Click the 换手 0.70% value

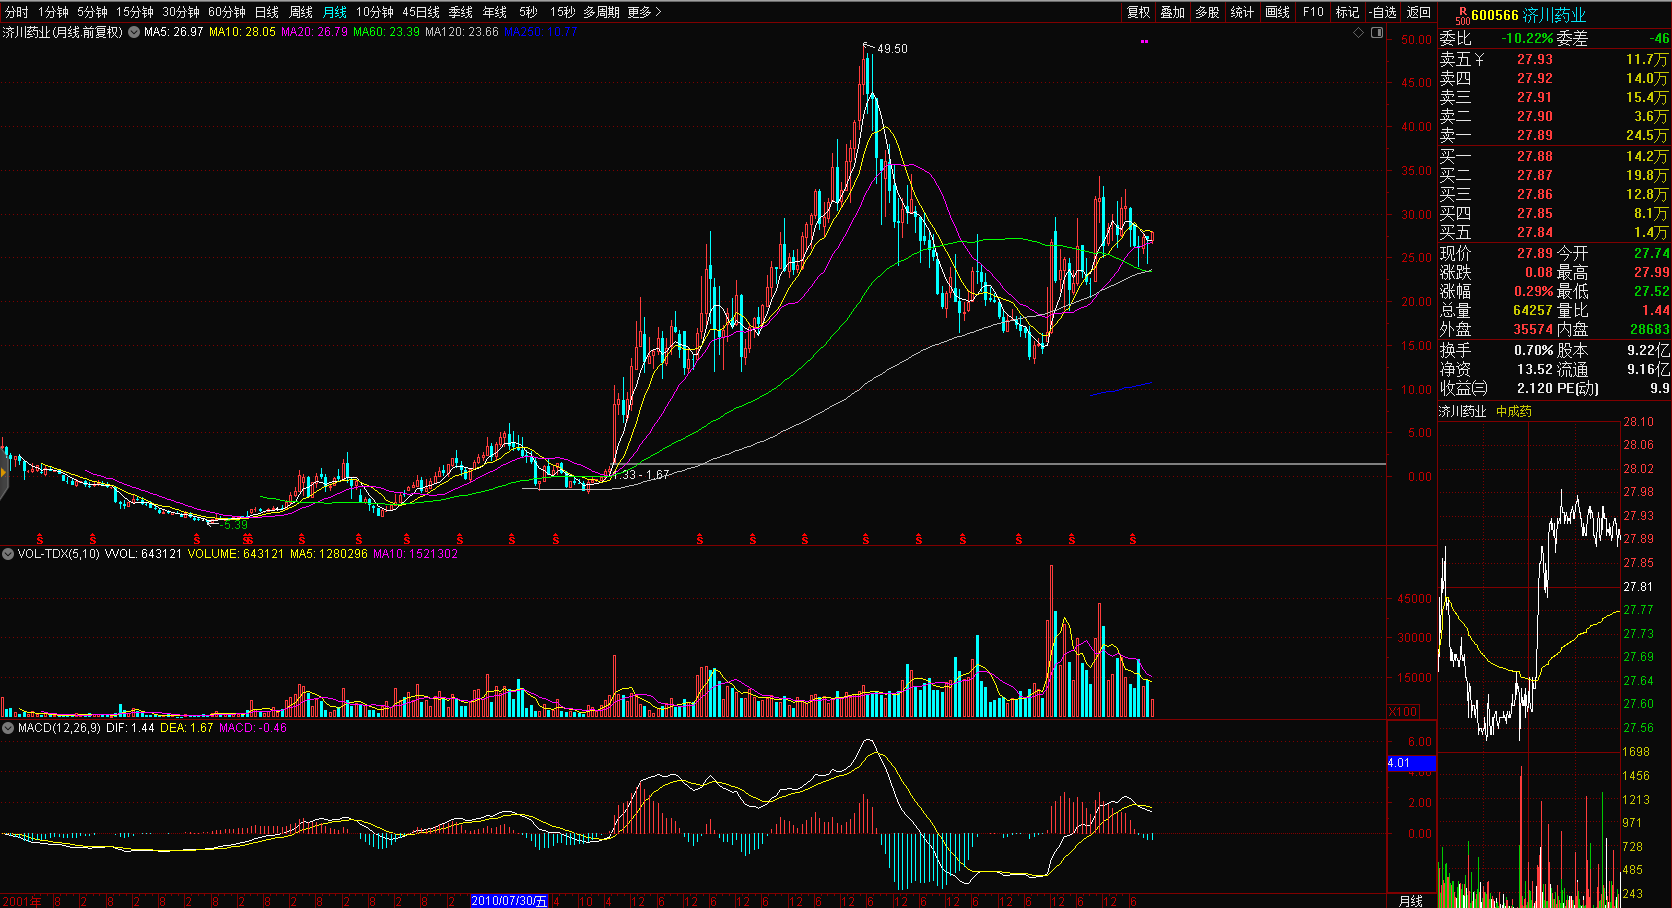coord(1533,350)
